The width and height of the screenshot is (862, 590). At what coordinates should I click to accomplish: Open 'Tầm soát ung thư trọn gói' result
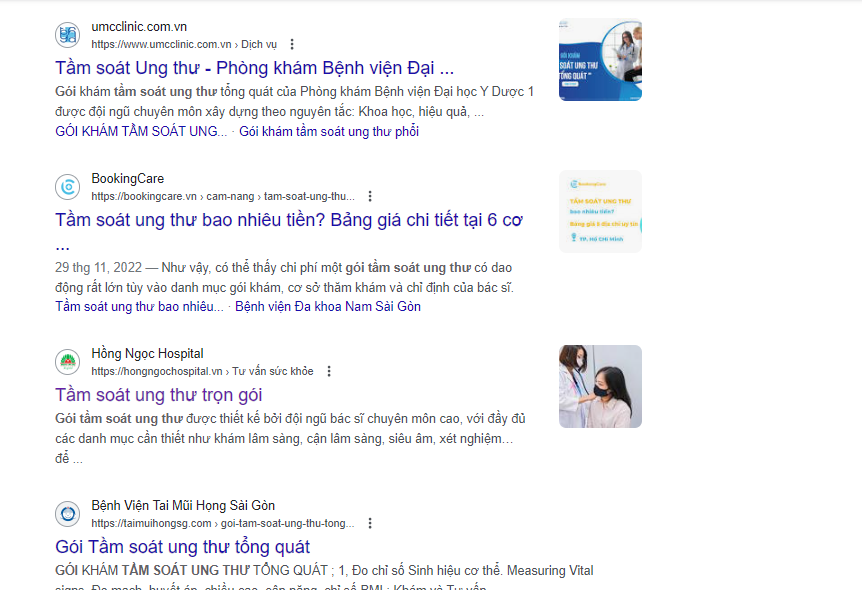click(x=158, y=395)
